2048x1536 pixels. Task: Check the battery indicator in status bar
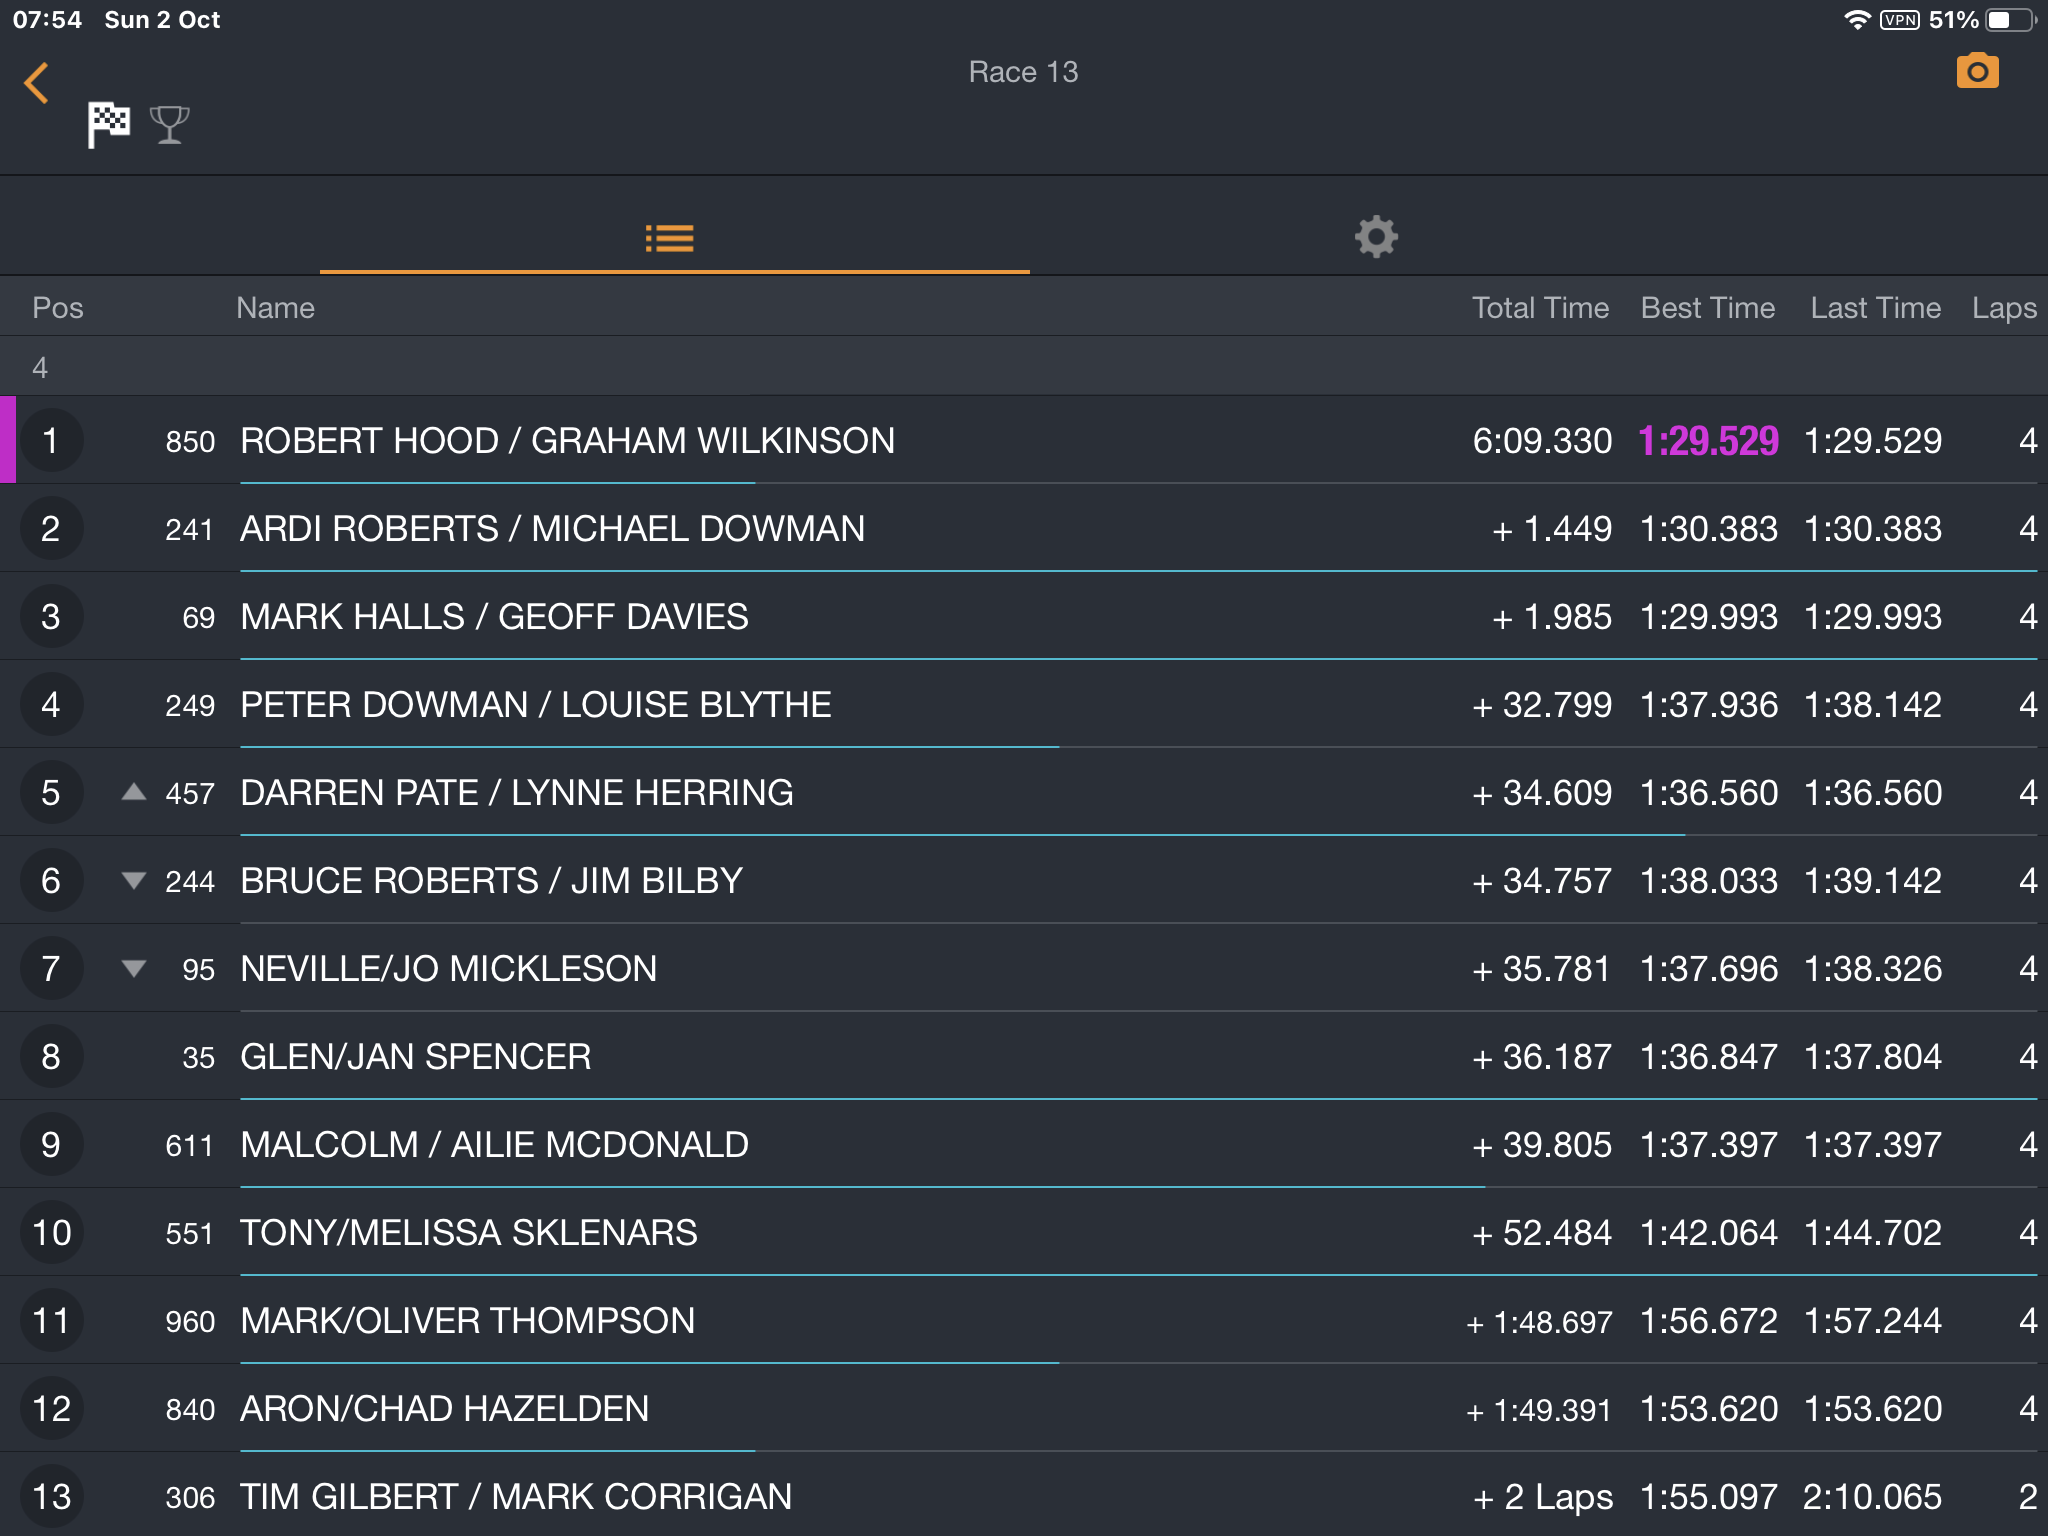pyautogui.click(x=2010, y=20)
